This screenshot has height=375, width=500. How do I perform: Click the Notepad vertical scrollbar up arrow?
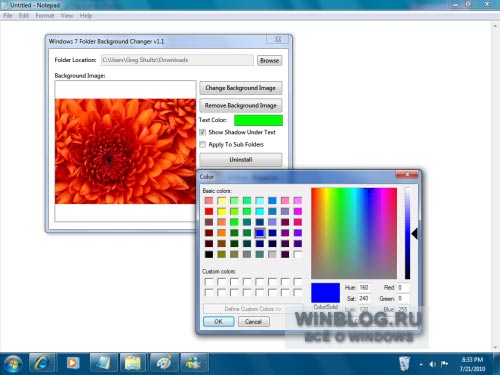click(x=495, y=26)
